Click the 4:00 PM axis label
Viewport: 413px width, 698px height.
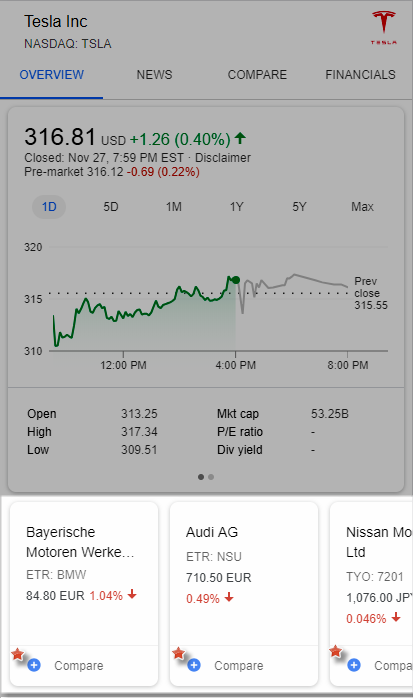pos(236,365)
